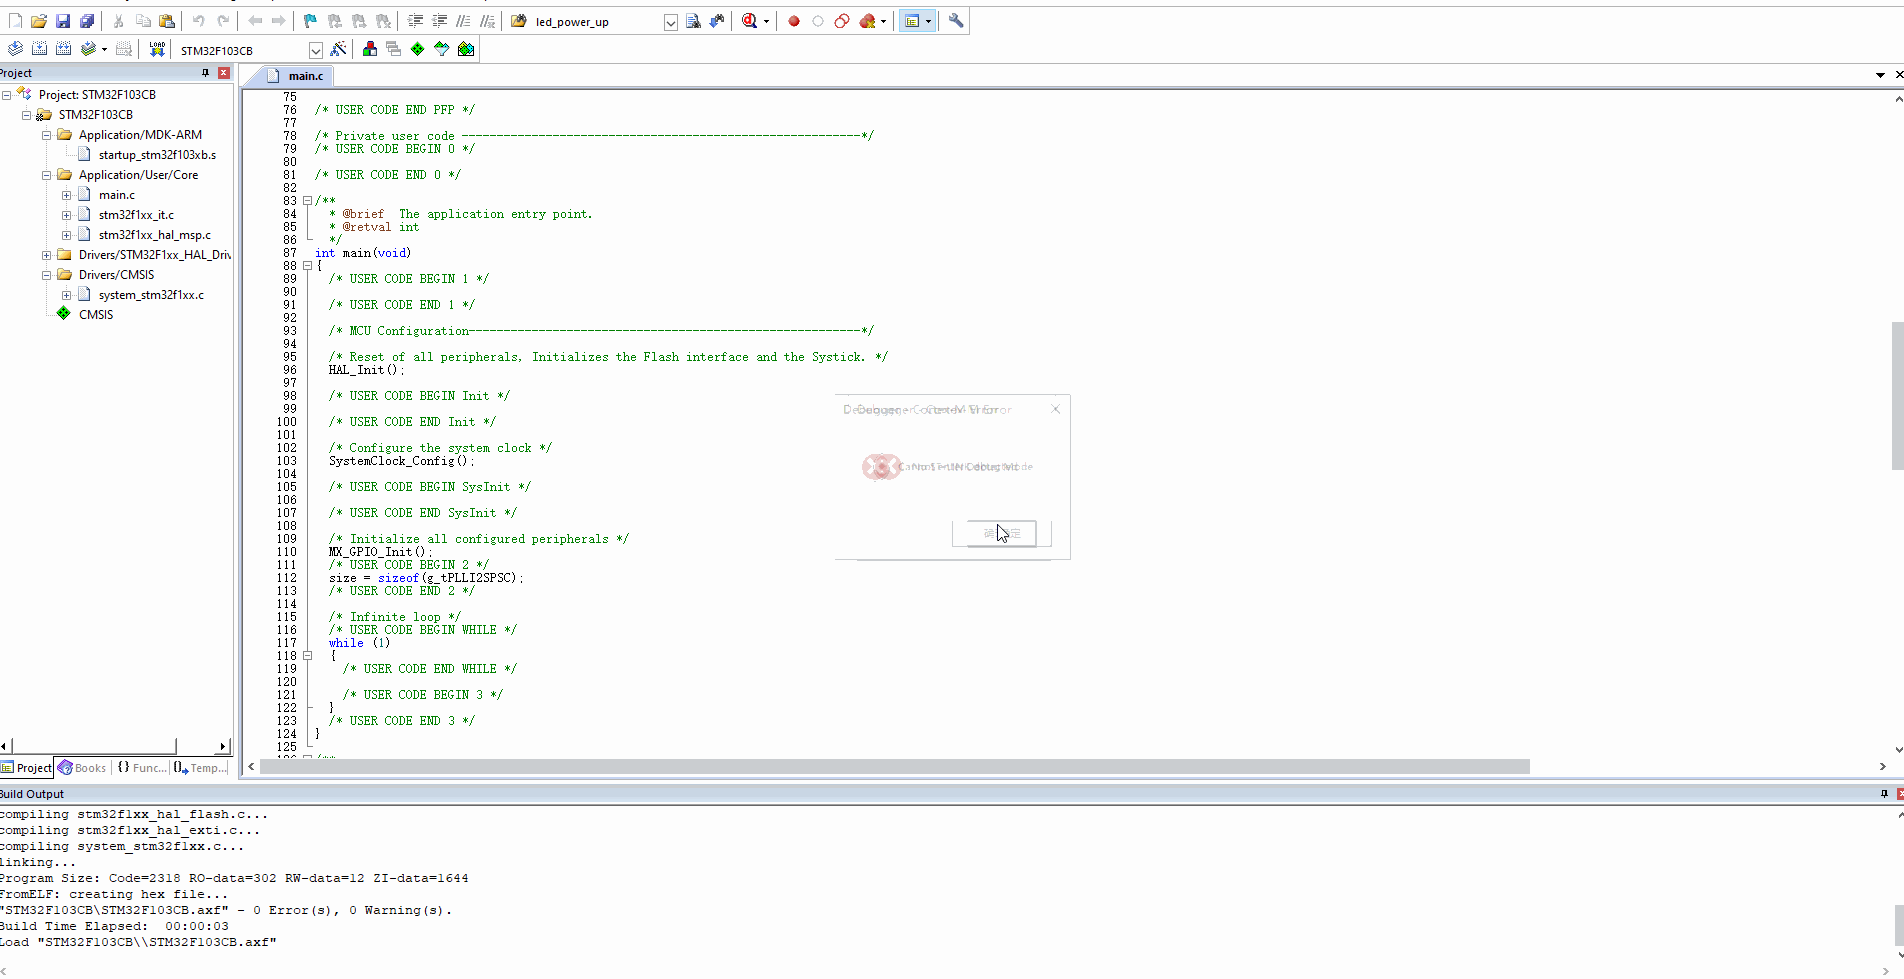Screen dimensions: 1904x979
Task: Open Configuration with the wrench icon
Action: 956,21
